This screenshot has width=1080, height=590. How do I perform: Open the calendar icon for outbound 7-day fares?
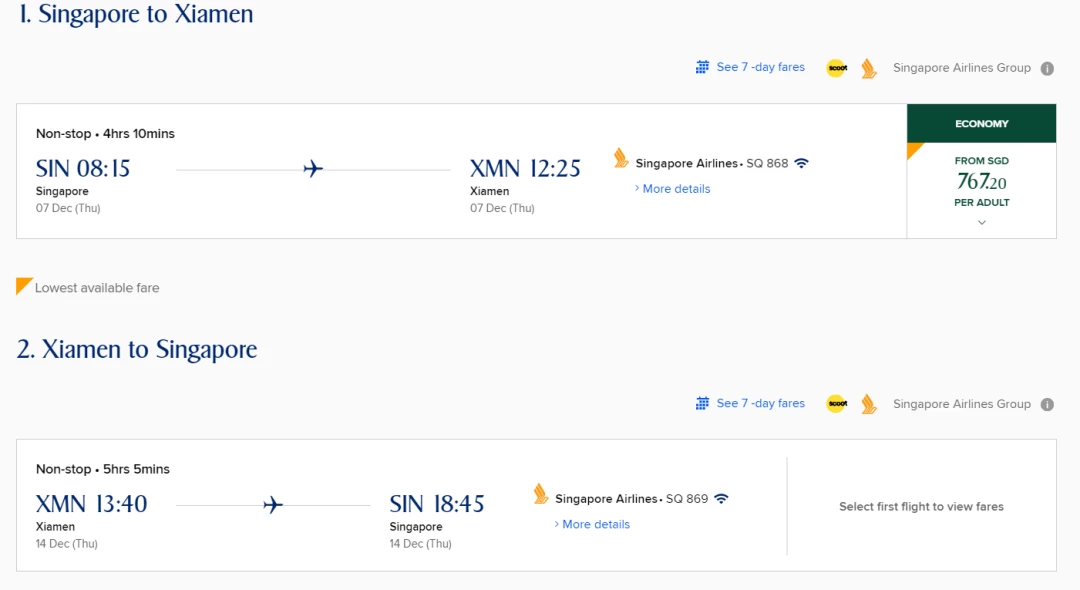(x=702, y=67)
